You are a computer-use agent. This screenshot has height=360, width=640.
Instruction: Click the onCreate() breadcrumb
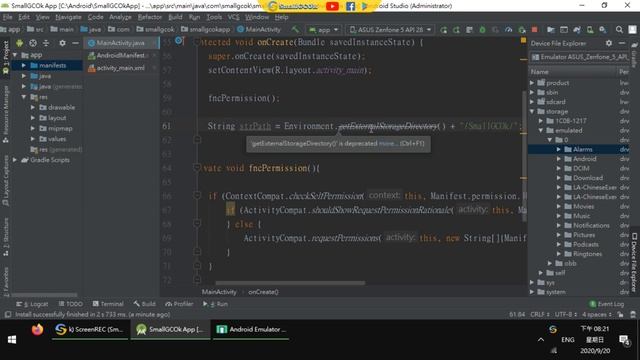point(263,292)
